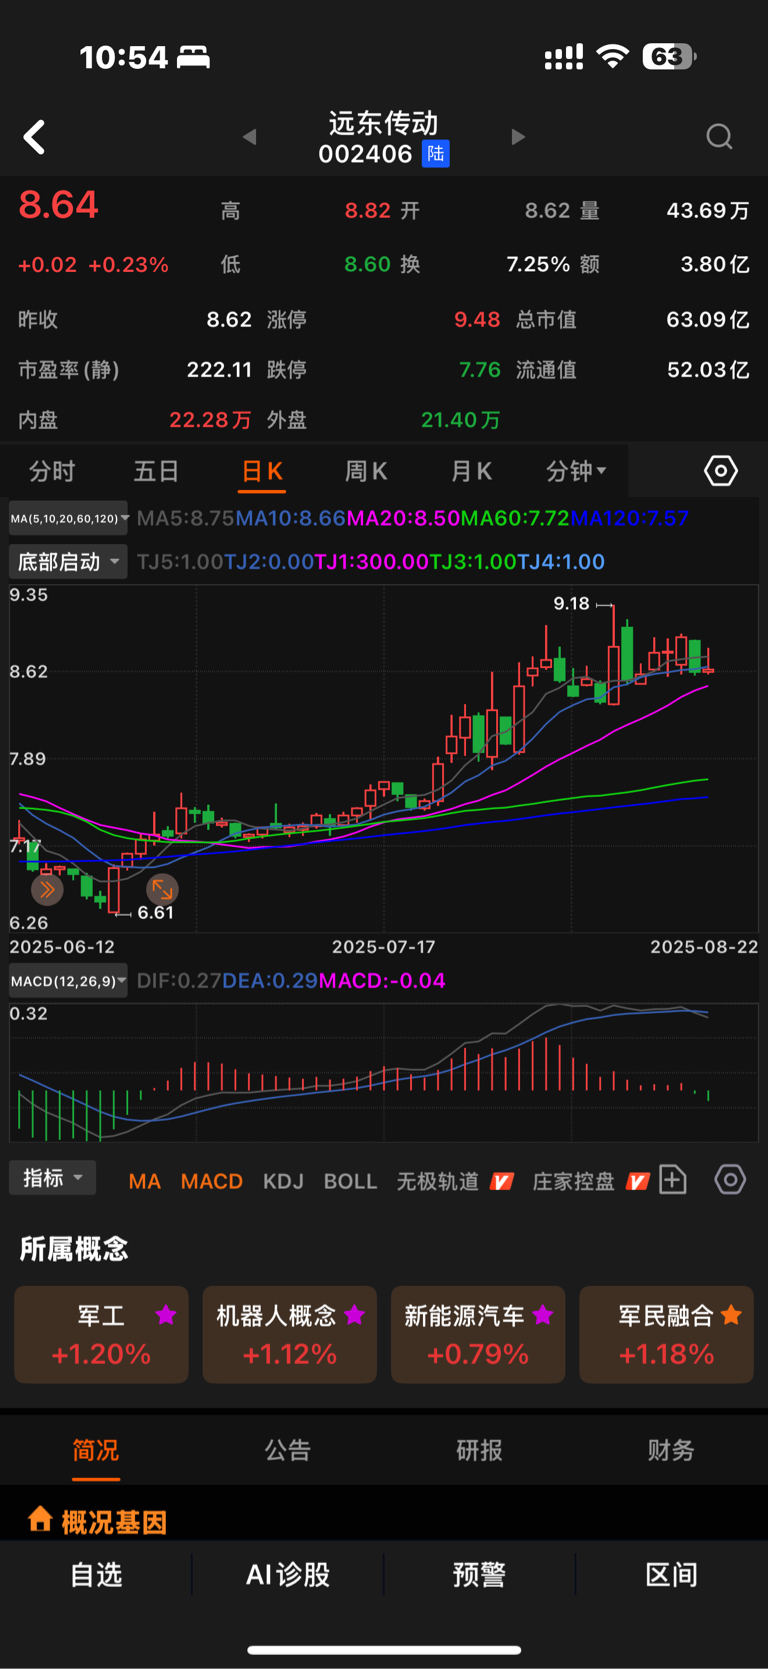The height and width of the screenshot is (1669, 768).
Task: Tap the purple star on 新能源汽车
Action: 543,1315
